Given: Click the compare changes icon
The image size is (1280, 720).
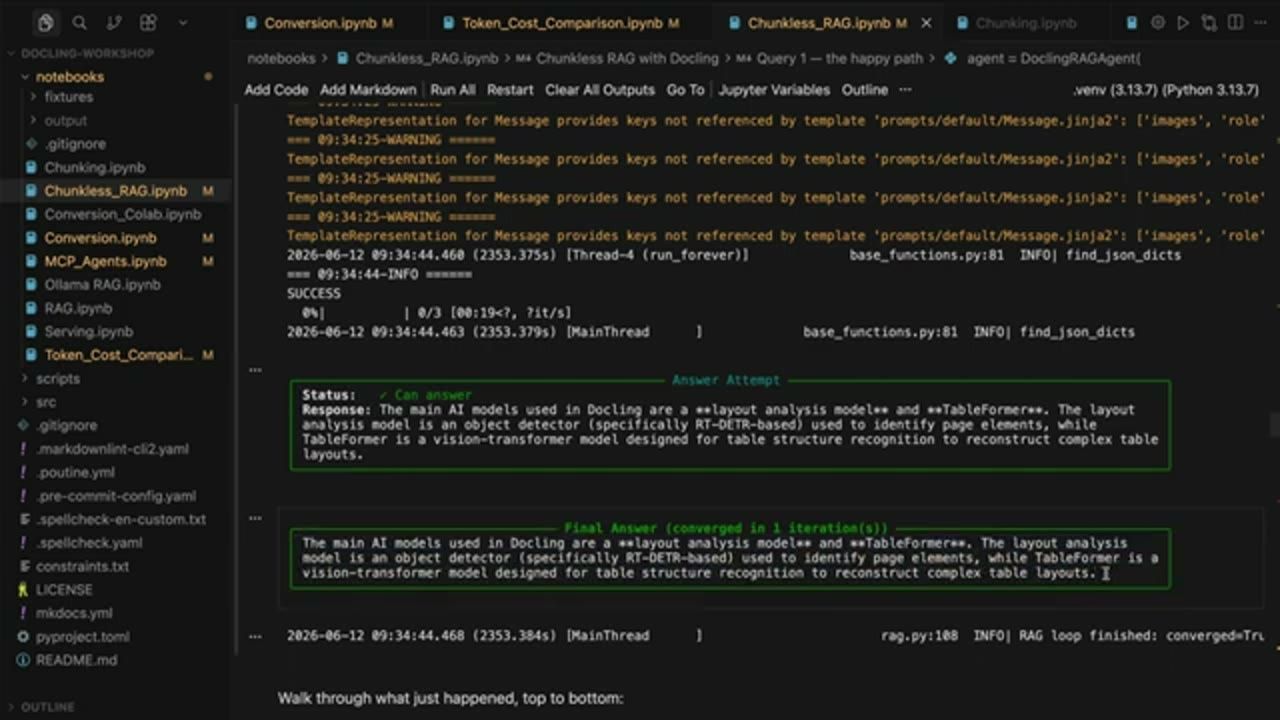Looking at the screenshot, I should point(1209,22).
